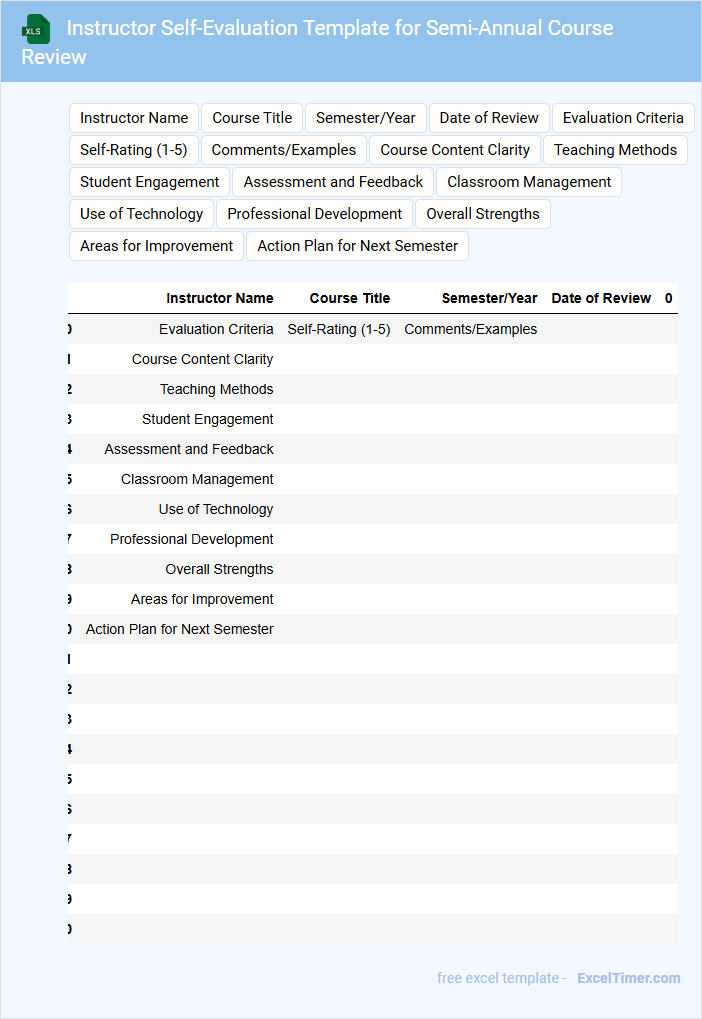Select the Professional Development tag
The width and height of the screenshot is (702, 1019).
tap(315, 214)
